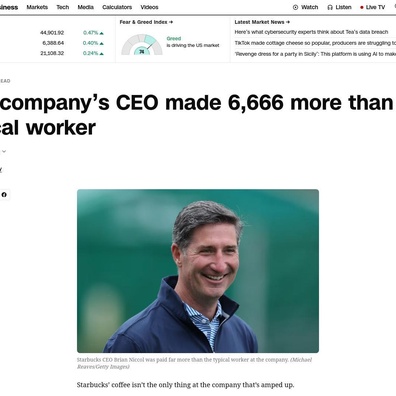Screen dimensions: 396x396
Task: Click the Brian Niccol article photo
Action: (x=198, y=271)
